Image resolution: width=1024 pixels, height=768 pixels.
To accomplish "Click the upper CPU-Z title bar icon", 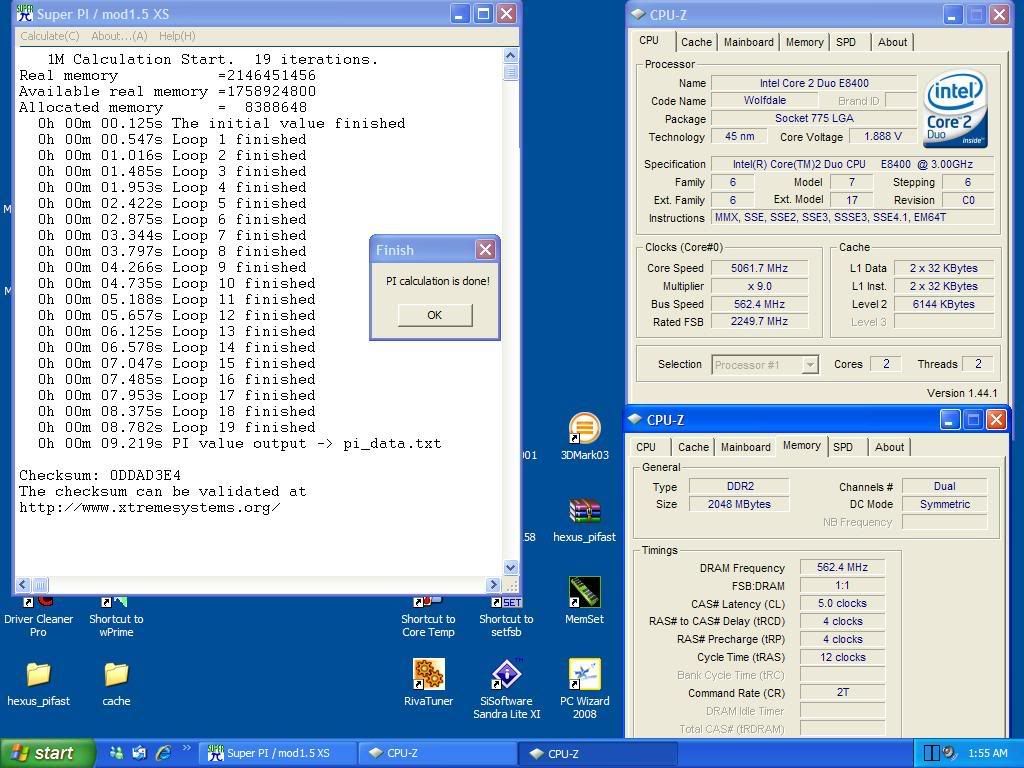I will [x=638, y=14].
